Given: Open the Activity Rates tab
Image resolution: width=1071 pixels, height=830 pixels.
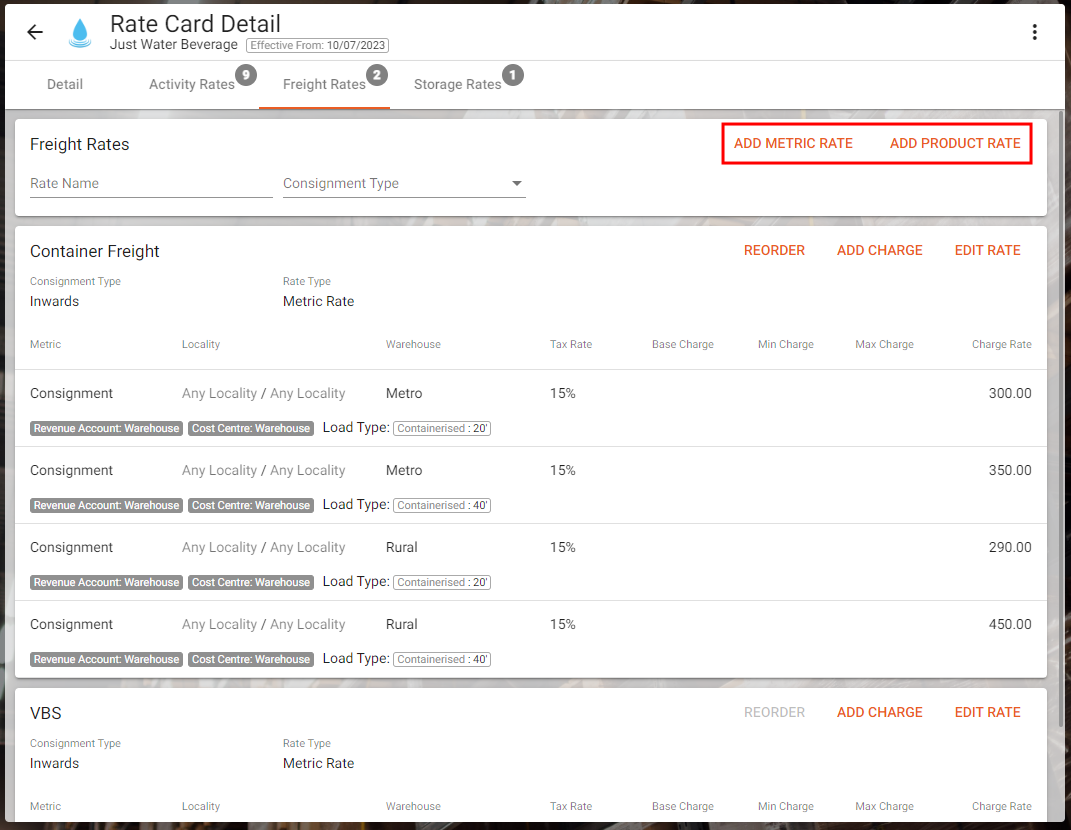Looking at the screenshot, I should pos(191,84).
